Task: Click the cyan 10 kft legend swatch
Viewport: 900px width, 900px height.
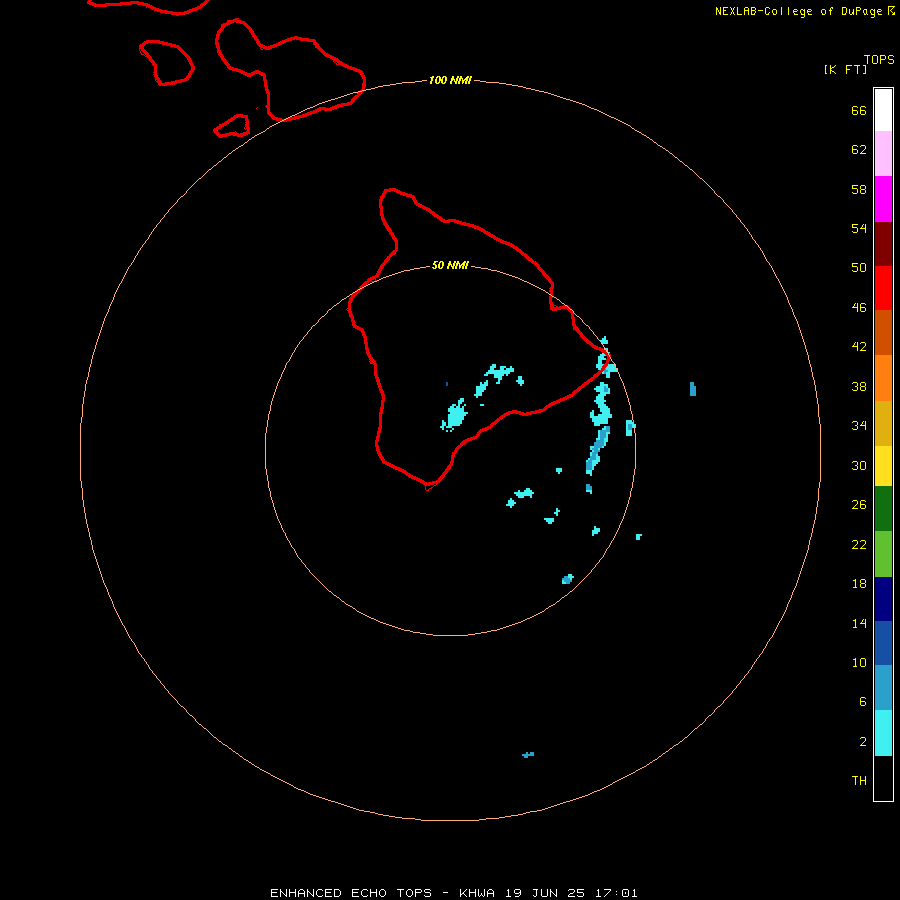Action: 883,733
